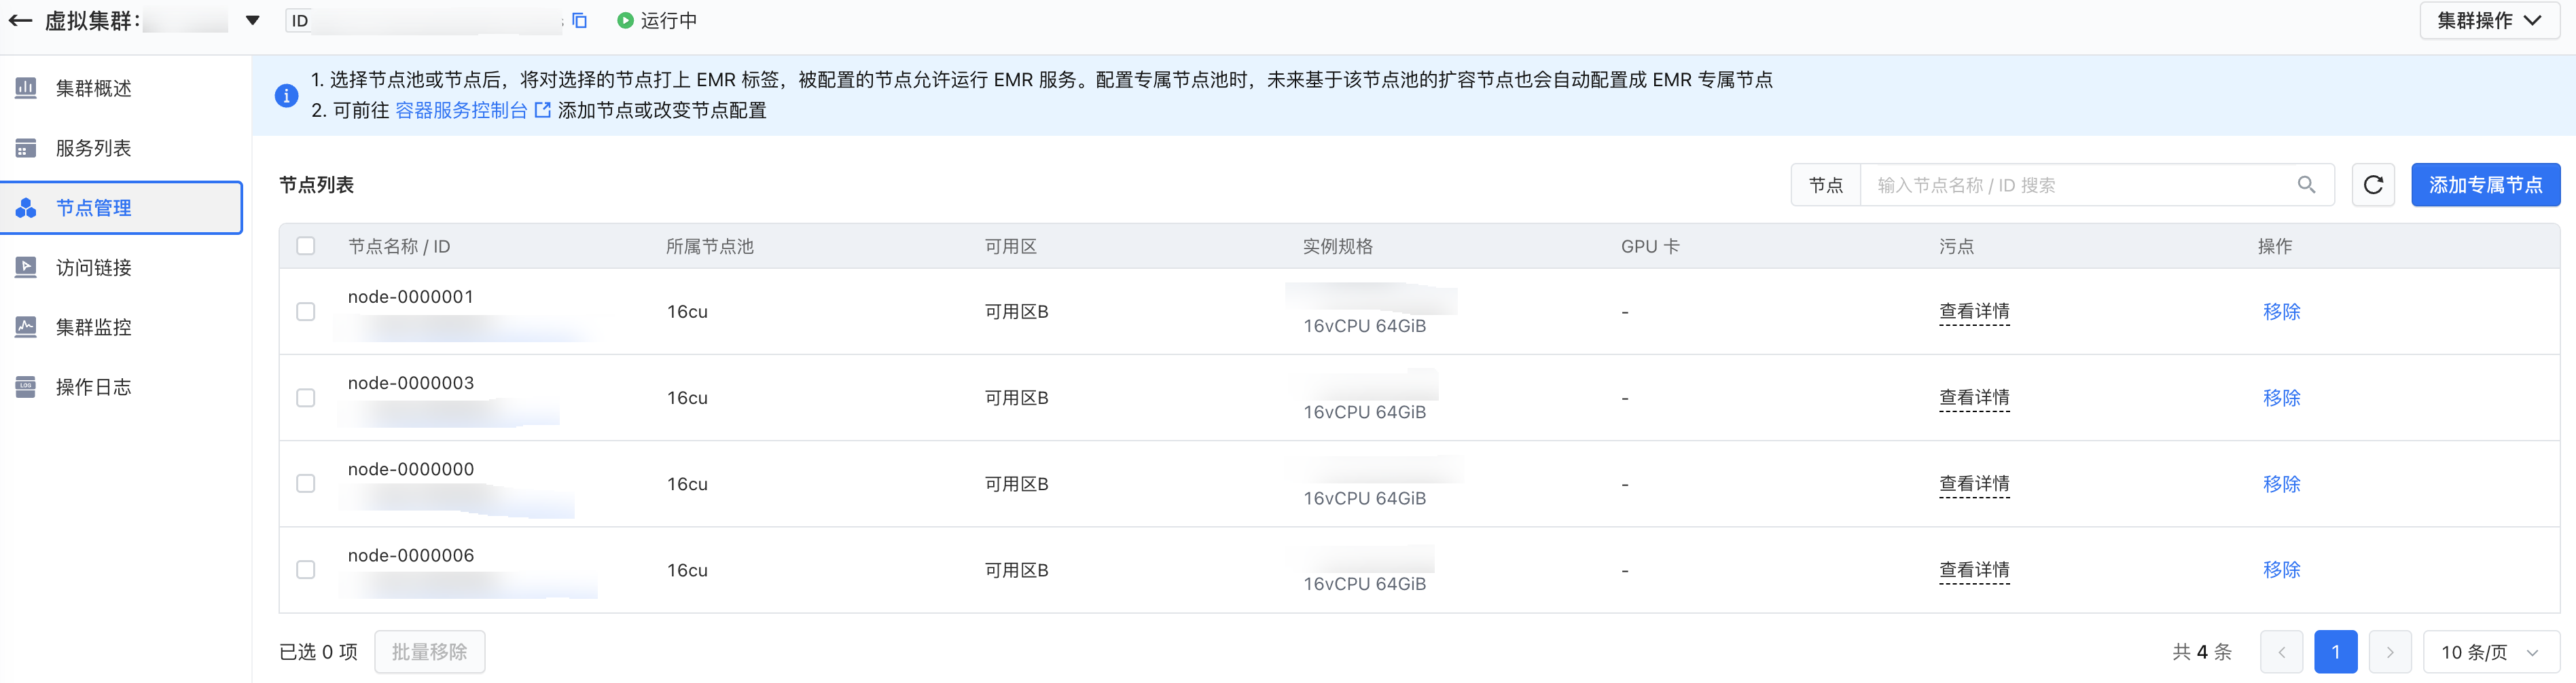
Task: Click the 集群概述 sidebar icon
Action: [26, 88]
